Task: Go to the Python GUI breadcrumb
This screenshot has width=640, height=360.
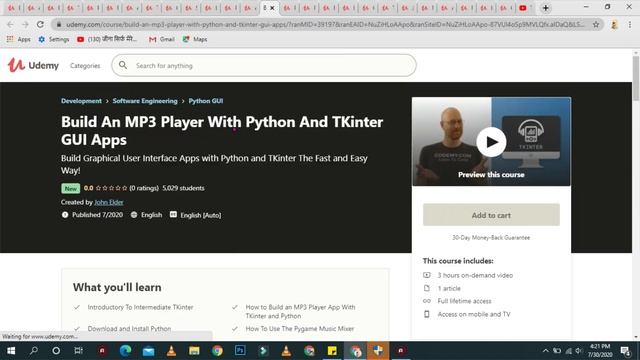Action: [206, 101]
